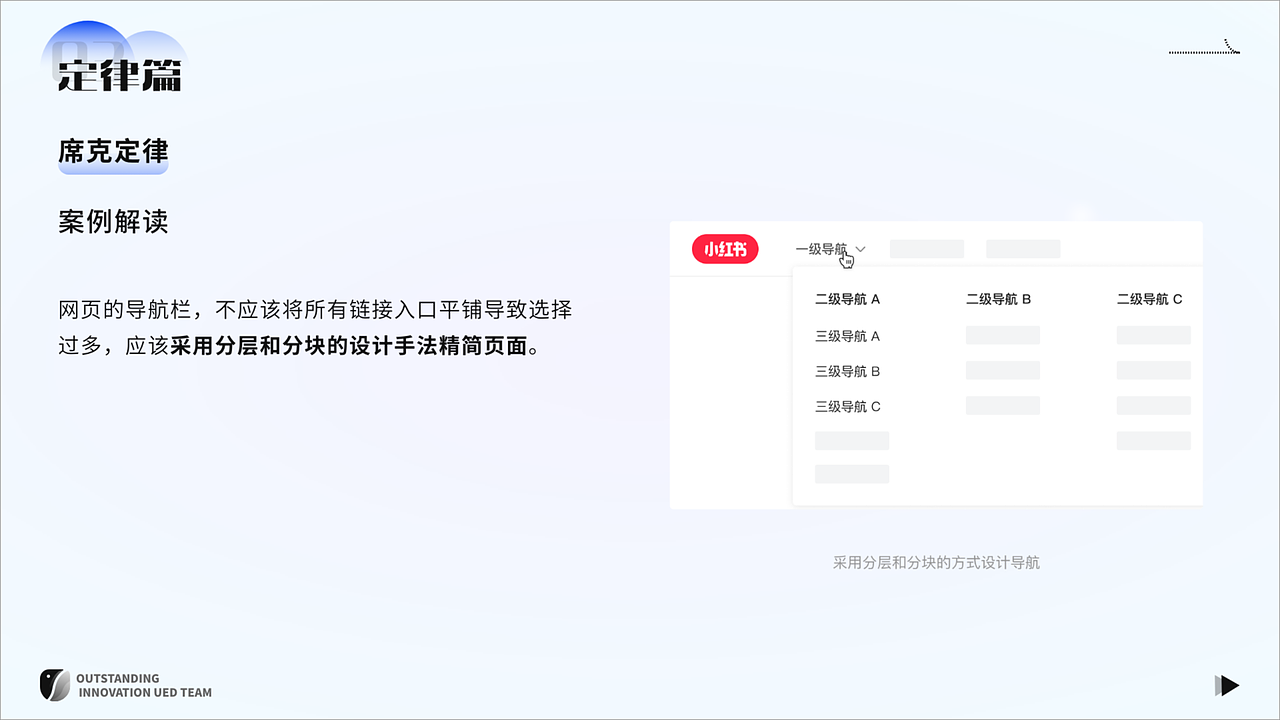Click the 三级导航 C link
Image resolution: width=1280 pixels, height=720 pixels.
pos(847,406)
